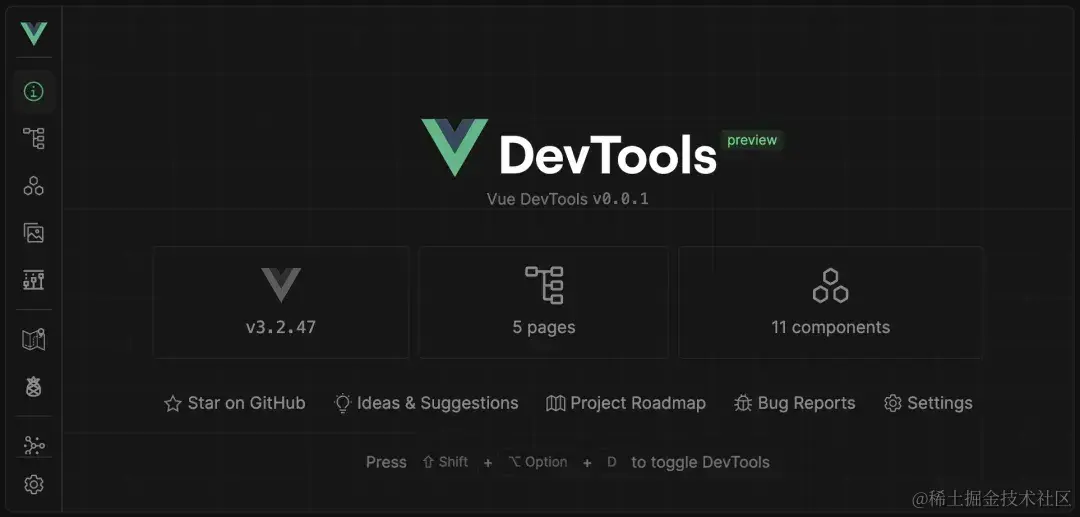Open Ideas & Suggestions link
The width and height of the screenshot is (1080, 517).
pyautogui.click(x=426, y=403)
